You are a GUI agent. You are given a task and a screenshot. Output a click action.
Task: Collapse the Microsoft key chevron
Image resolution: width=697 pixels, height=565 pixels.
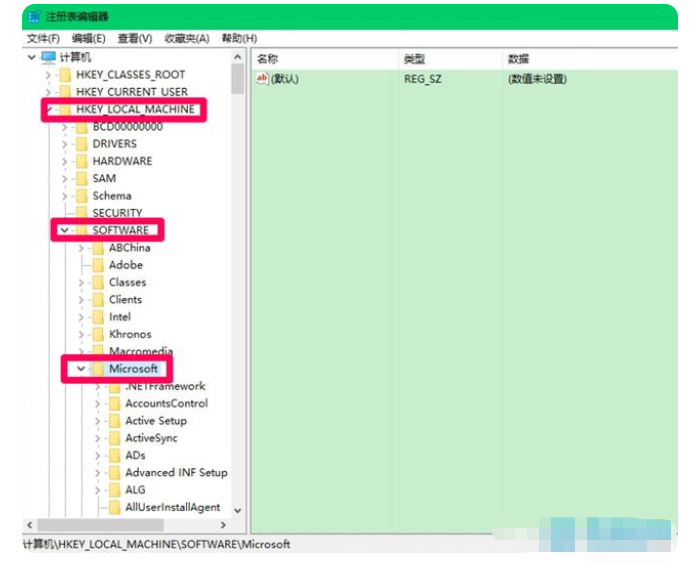[81, 369]
